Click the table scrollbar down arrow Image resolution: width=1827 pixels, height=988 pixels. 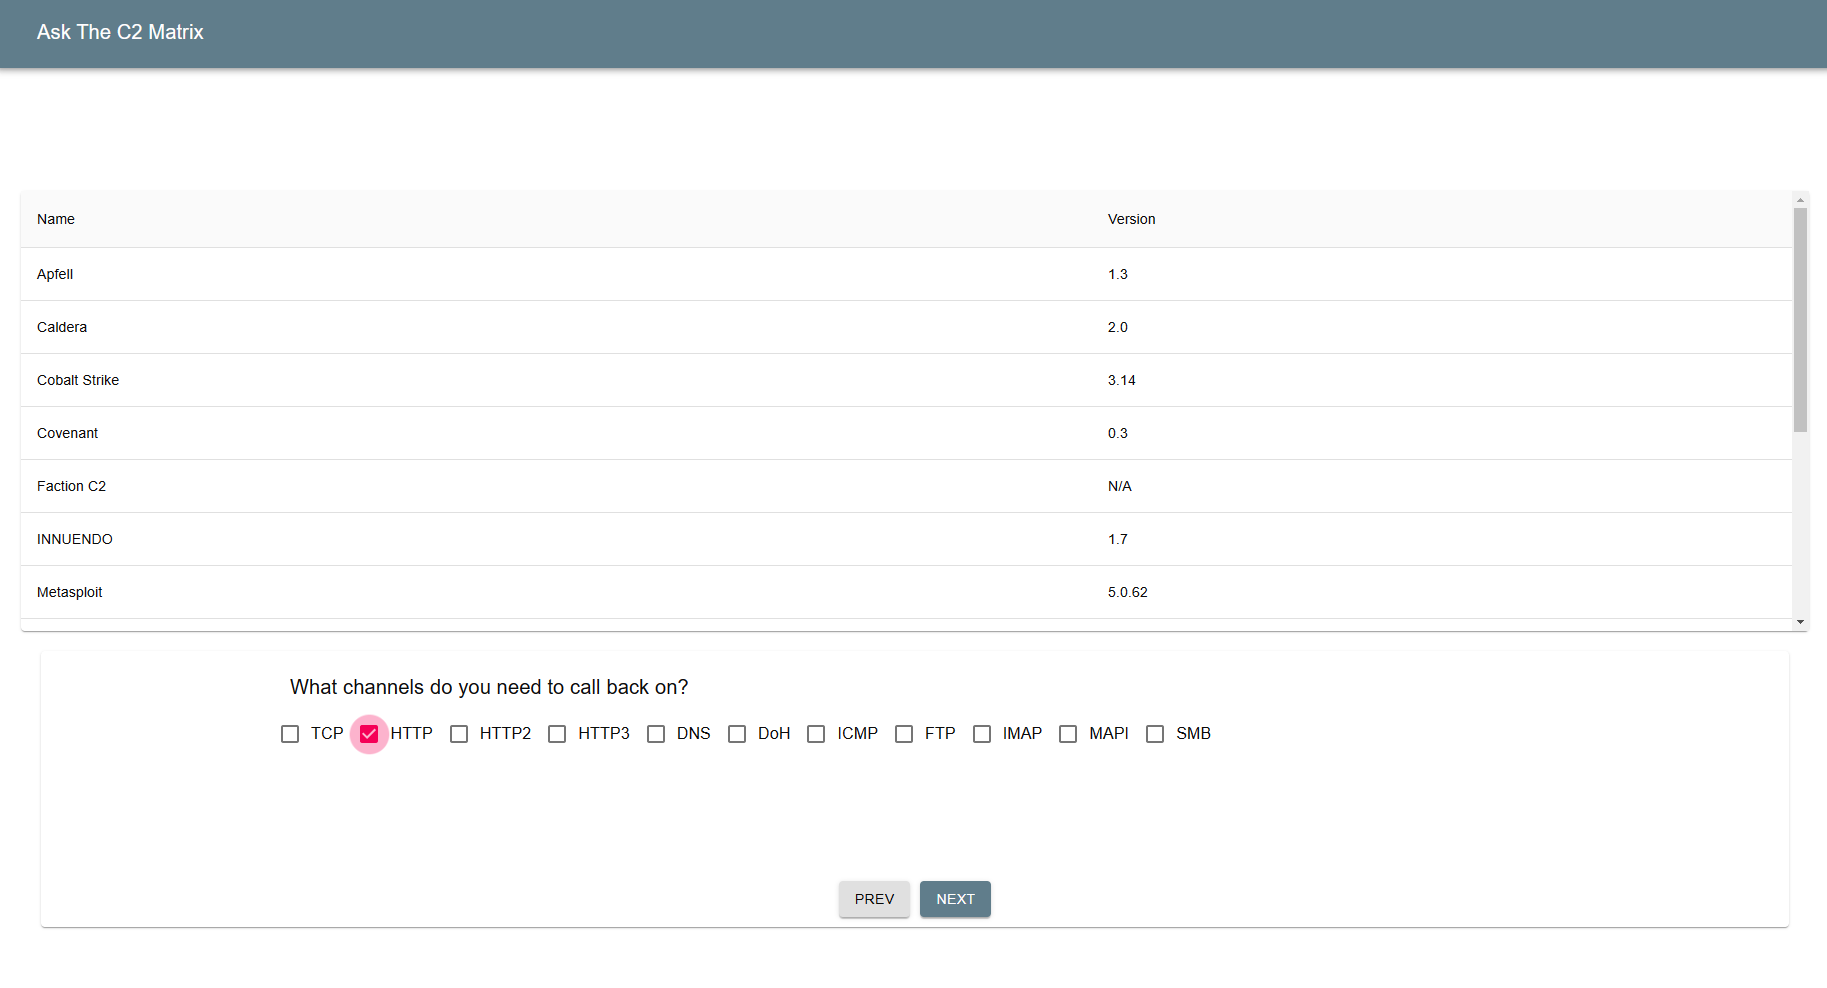(x=1800, y=622)
